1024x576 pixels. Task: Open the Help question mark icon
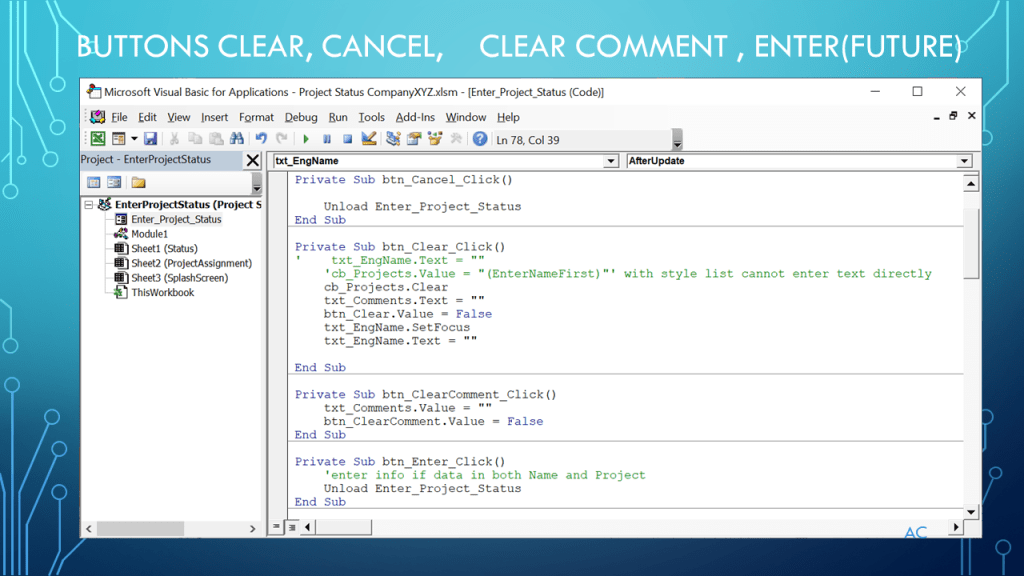480,139
